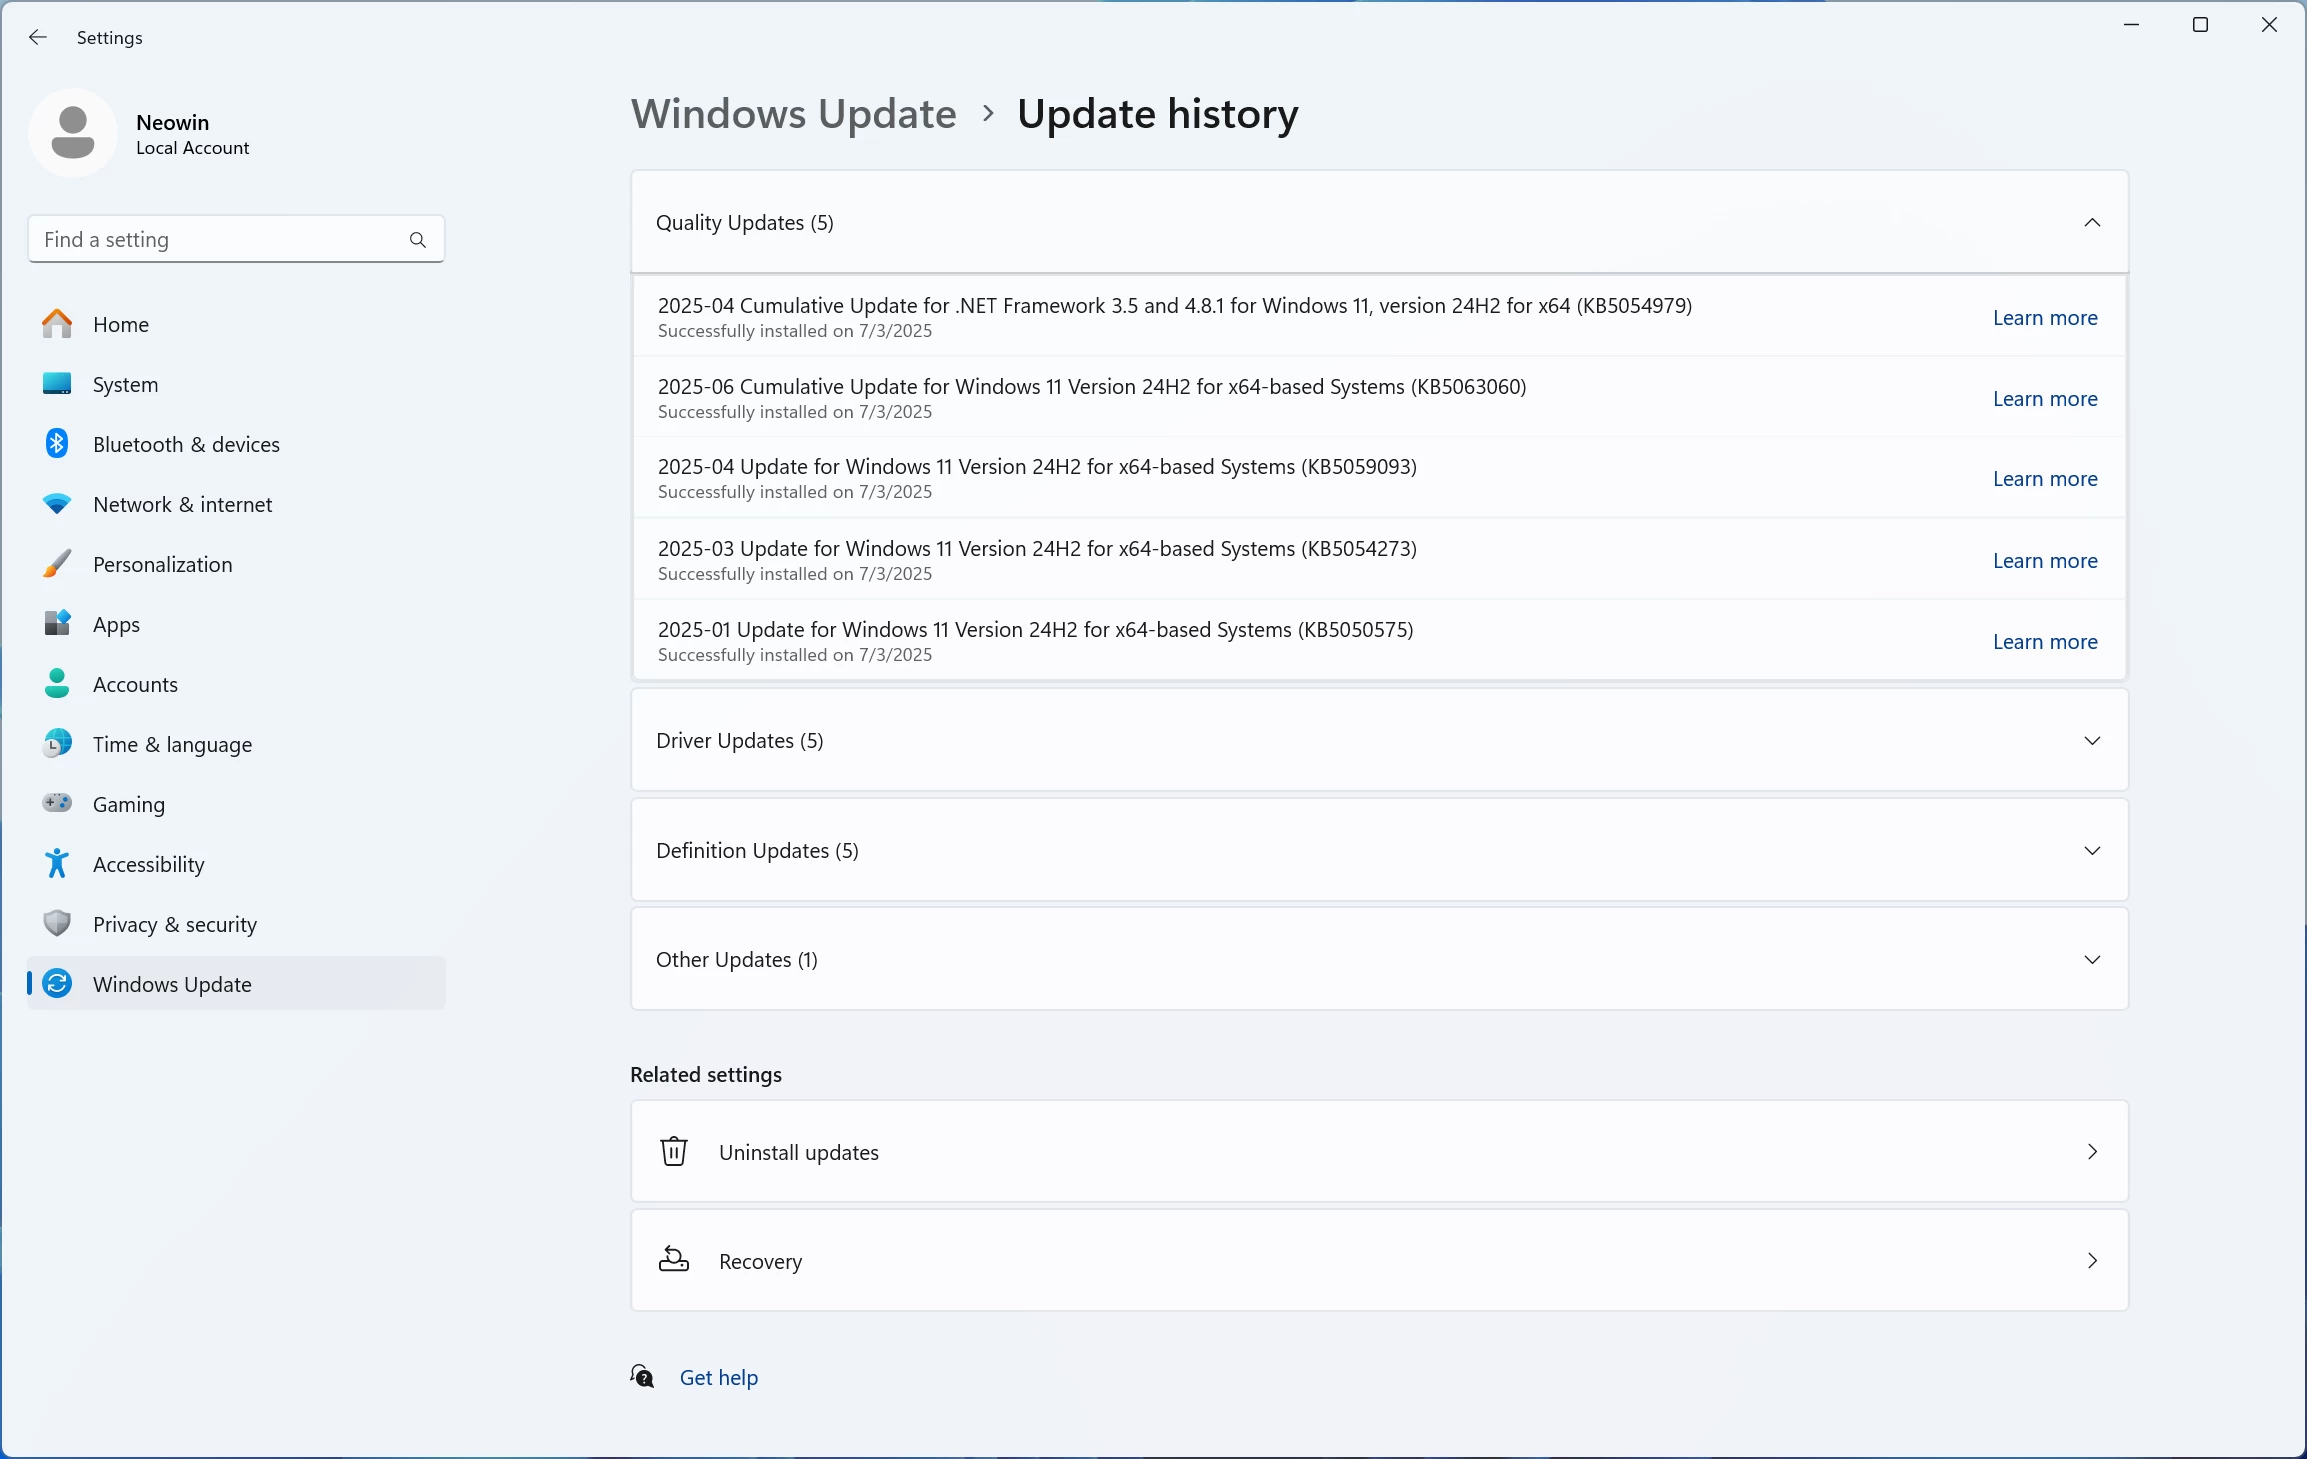This screenshot has height=1459, width=2307.
Task: Click the Get help link
Action: [x=718, y=1377]
